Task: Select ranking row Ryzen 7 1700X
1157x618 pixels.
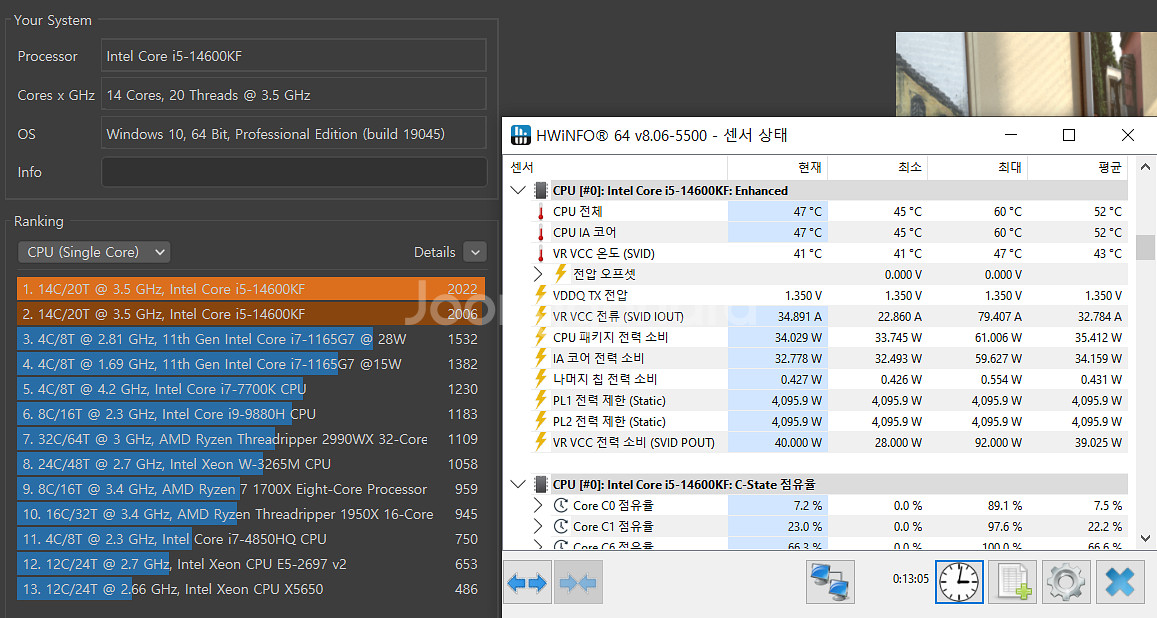Action: tap(251, 489)
